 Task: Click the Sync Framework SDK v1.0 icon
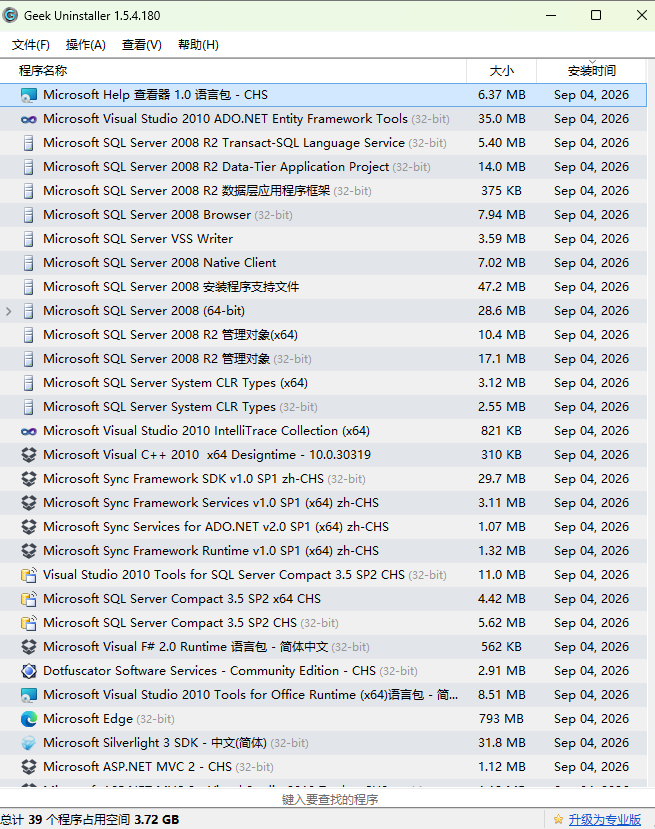29,479
